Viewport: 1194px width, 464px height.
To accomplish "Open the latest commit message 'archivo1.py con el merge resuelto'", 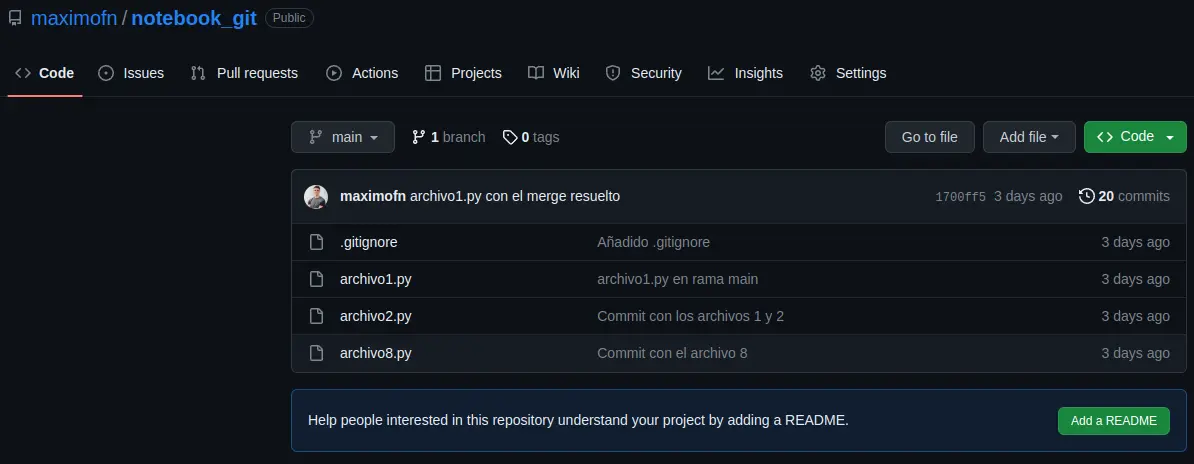I will (x=515, y=197).
